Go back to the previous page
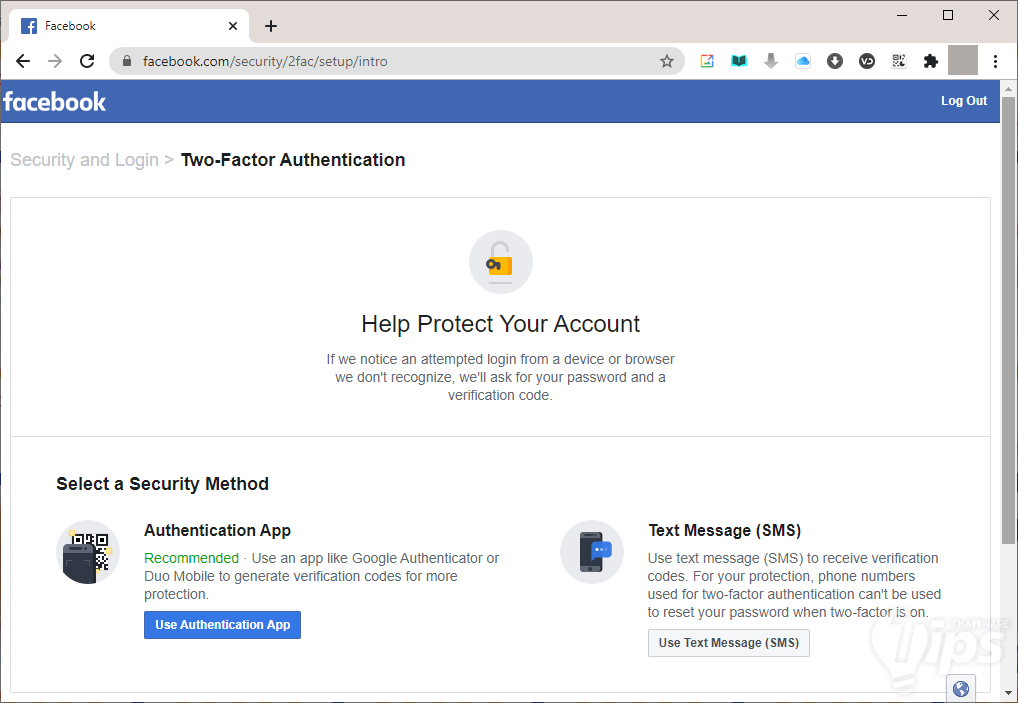1018x703 pixels. point(23,61)
